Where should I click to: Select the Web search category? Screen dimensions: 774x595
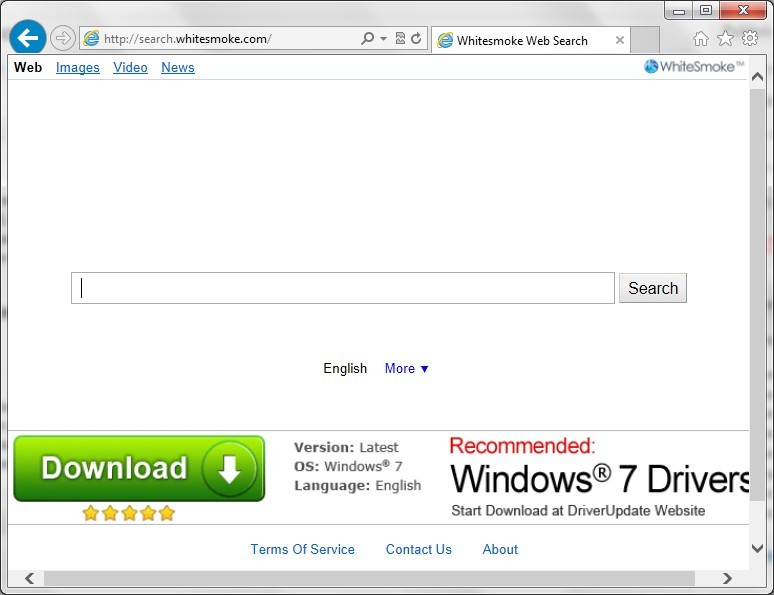tap(28, 67)
